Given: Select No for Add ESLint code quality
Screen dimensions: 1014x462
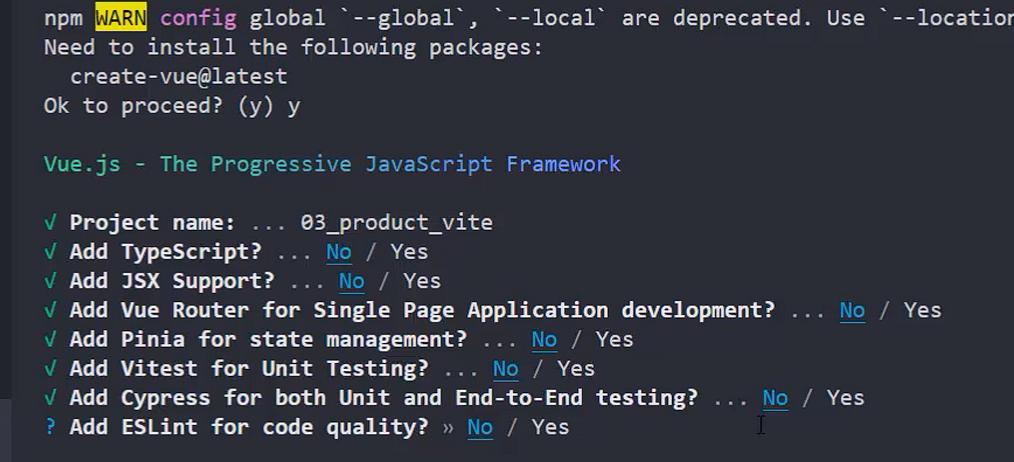Looking at the screenshot, I should click(480, 427).
